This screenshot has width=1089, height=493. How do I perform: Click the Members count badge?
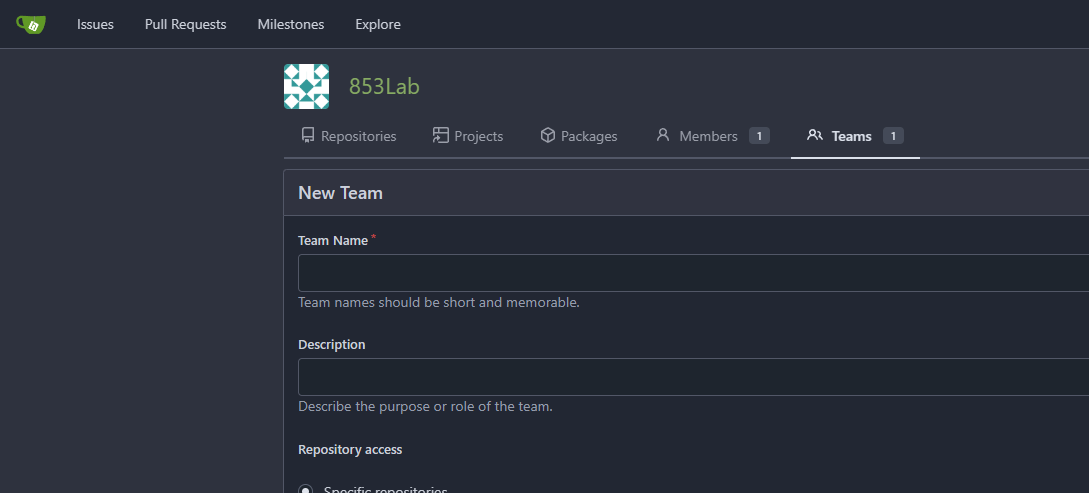(x=759, y=136)
